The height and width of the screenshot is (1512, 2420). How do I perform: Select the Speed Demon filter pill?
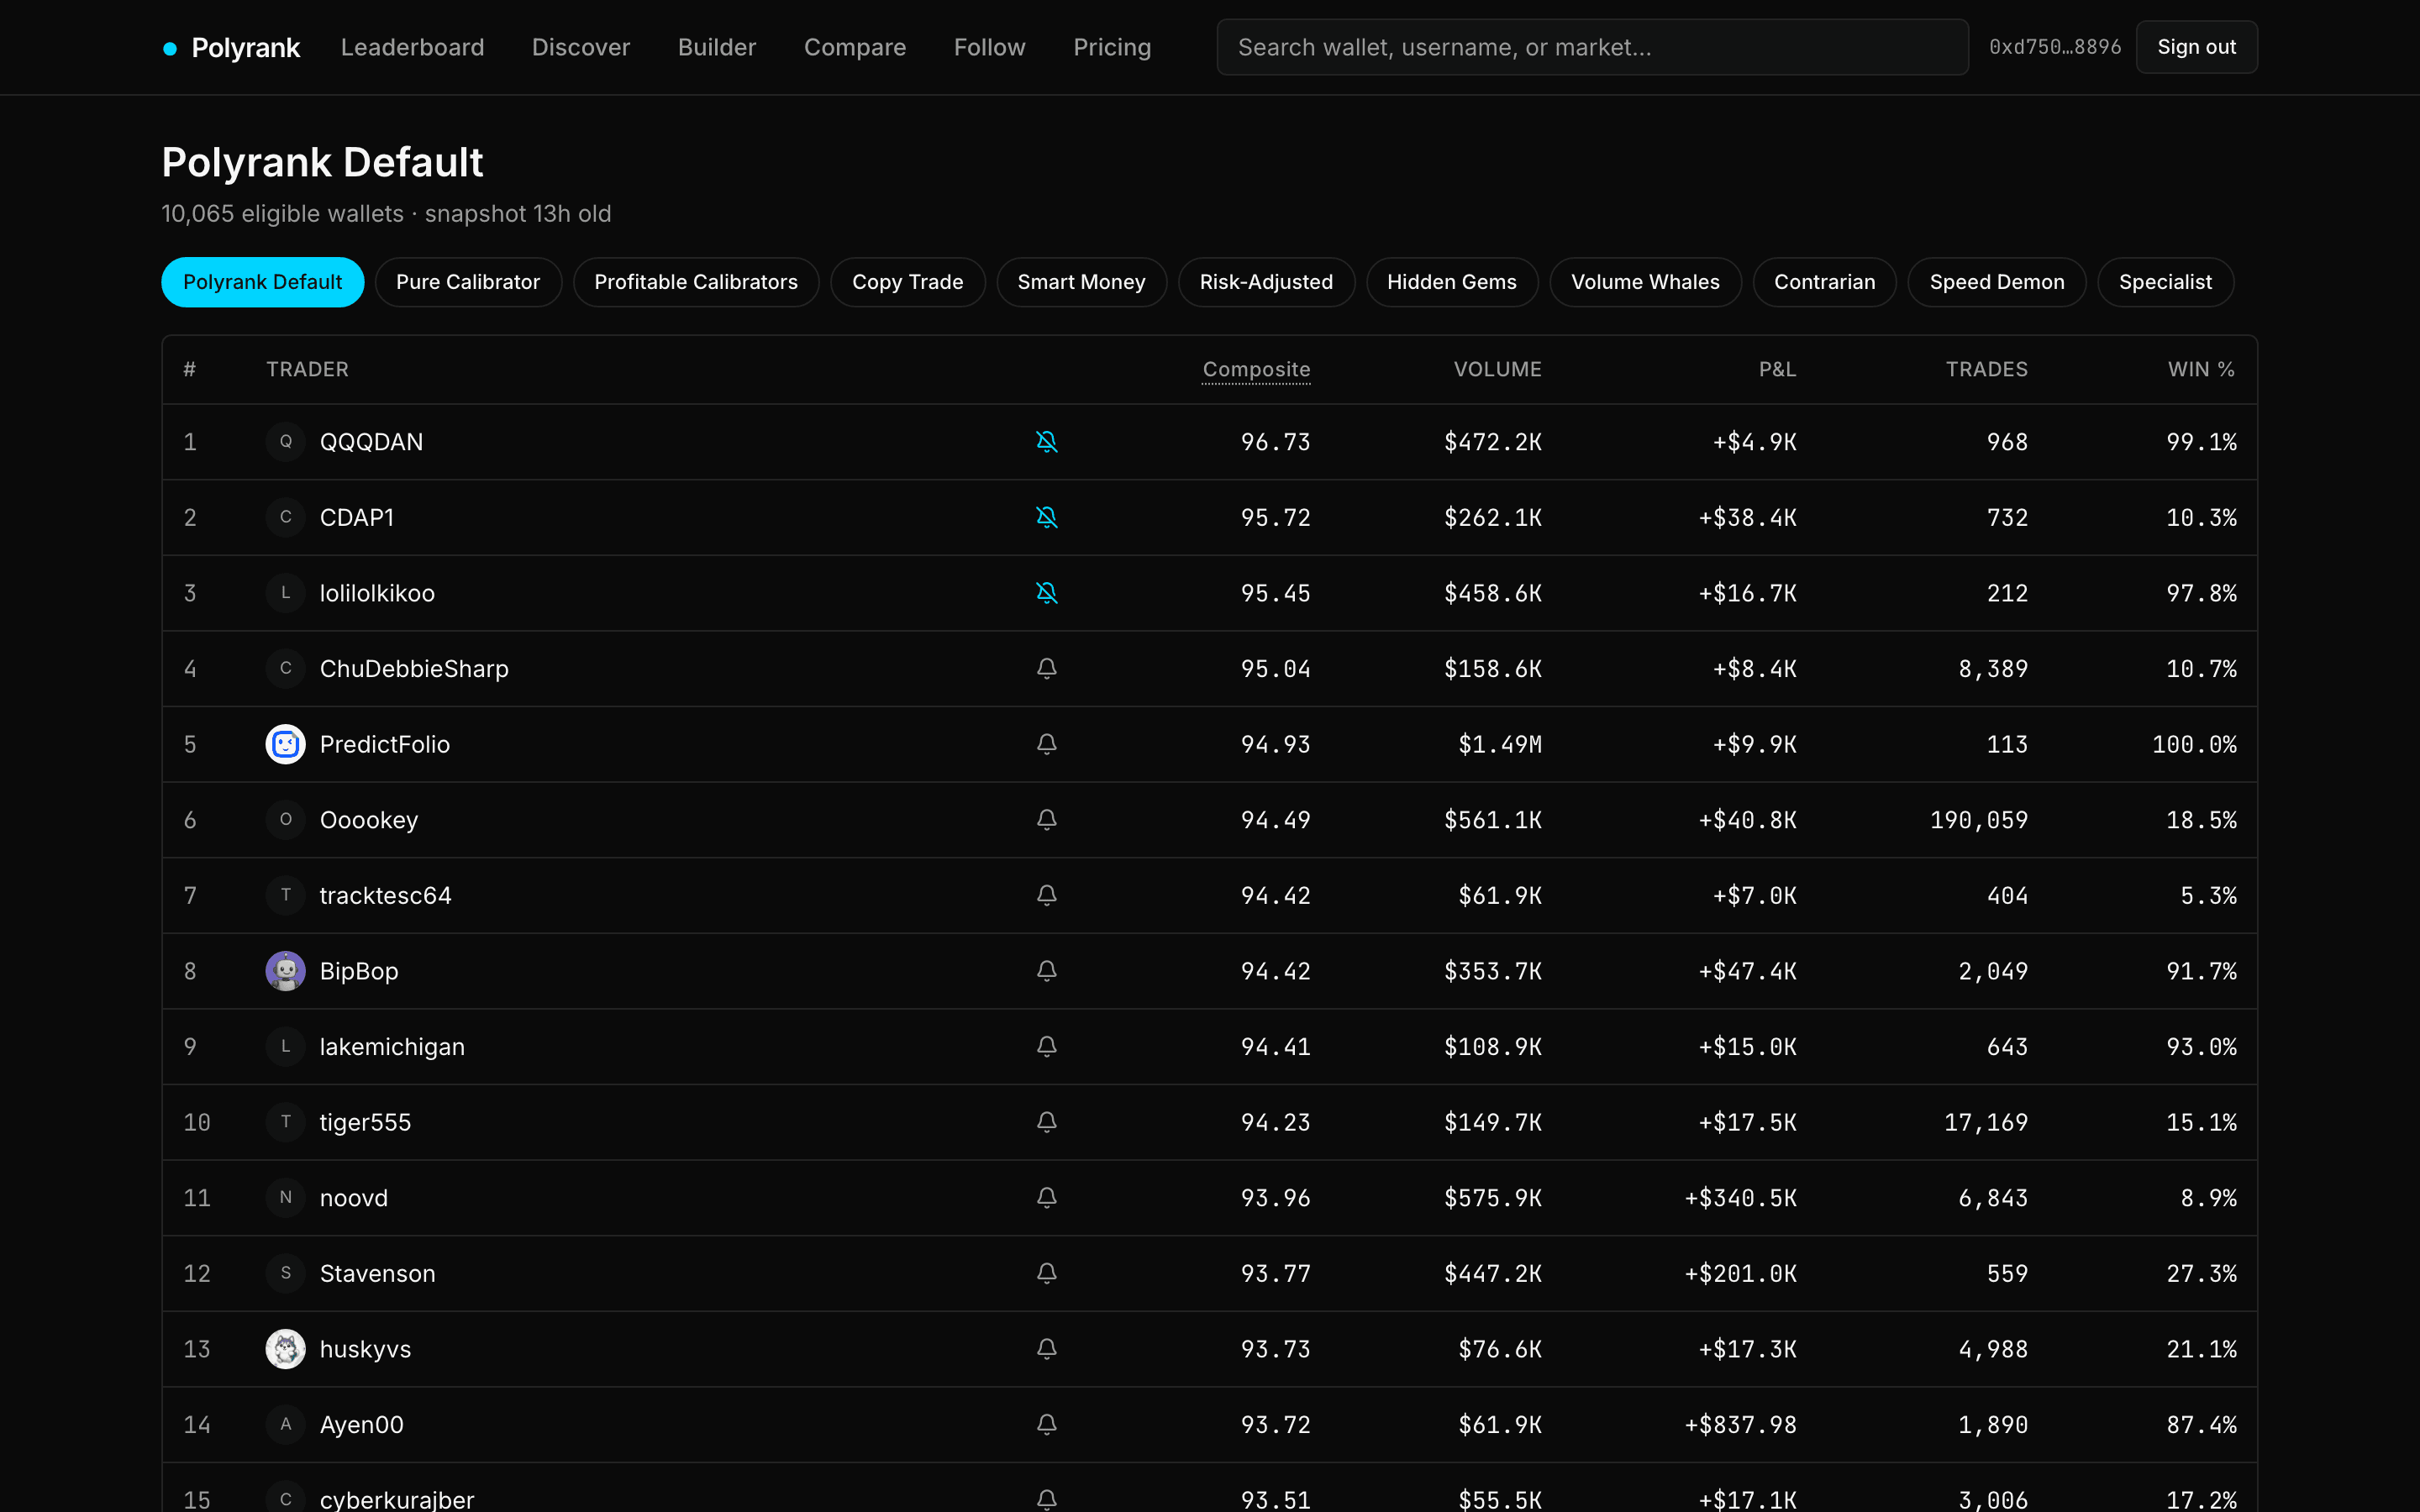[1997, 282]
